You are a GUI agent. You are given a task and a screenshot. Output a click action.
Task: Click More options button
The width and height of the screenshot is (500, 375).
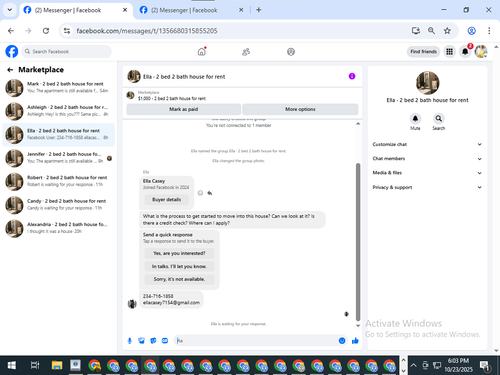tap(300, 109)
